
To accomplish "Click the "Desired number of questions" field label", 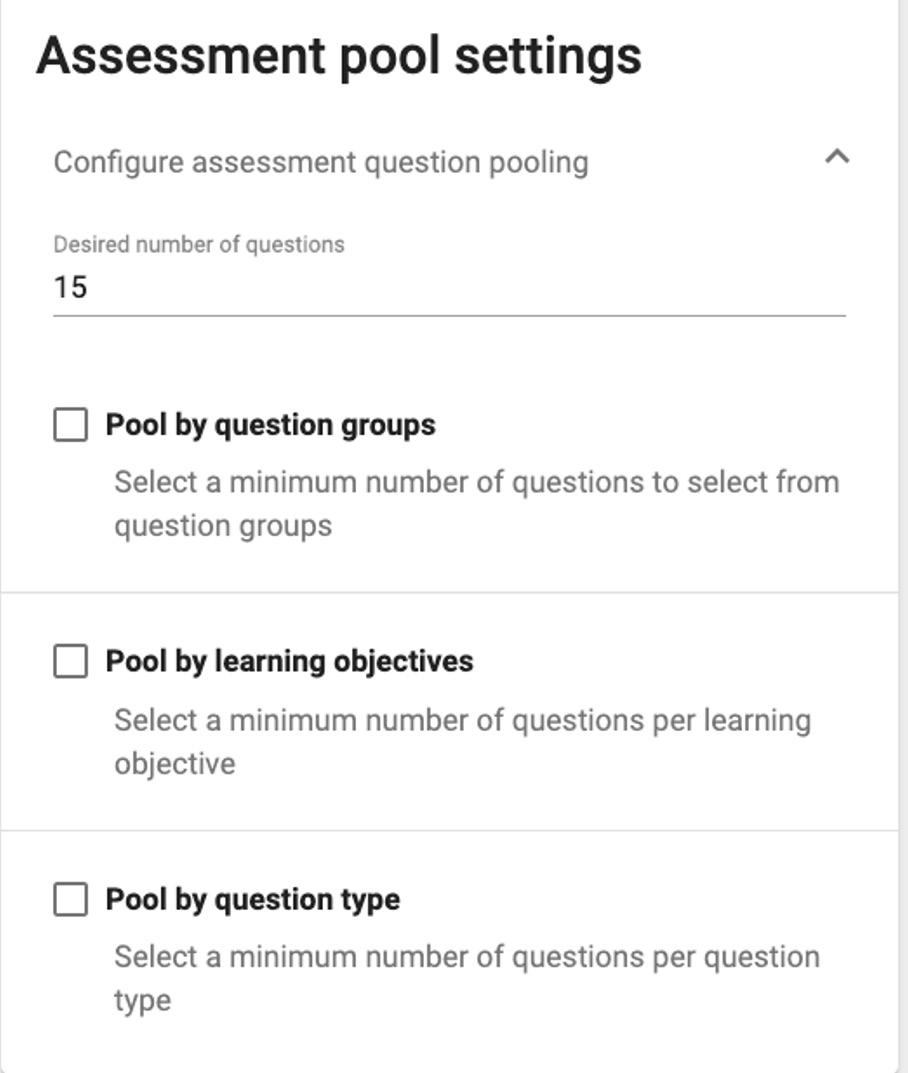I will (198, 245).
